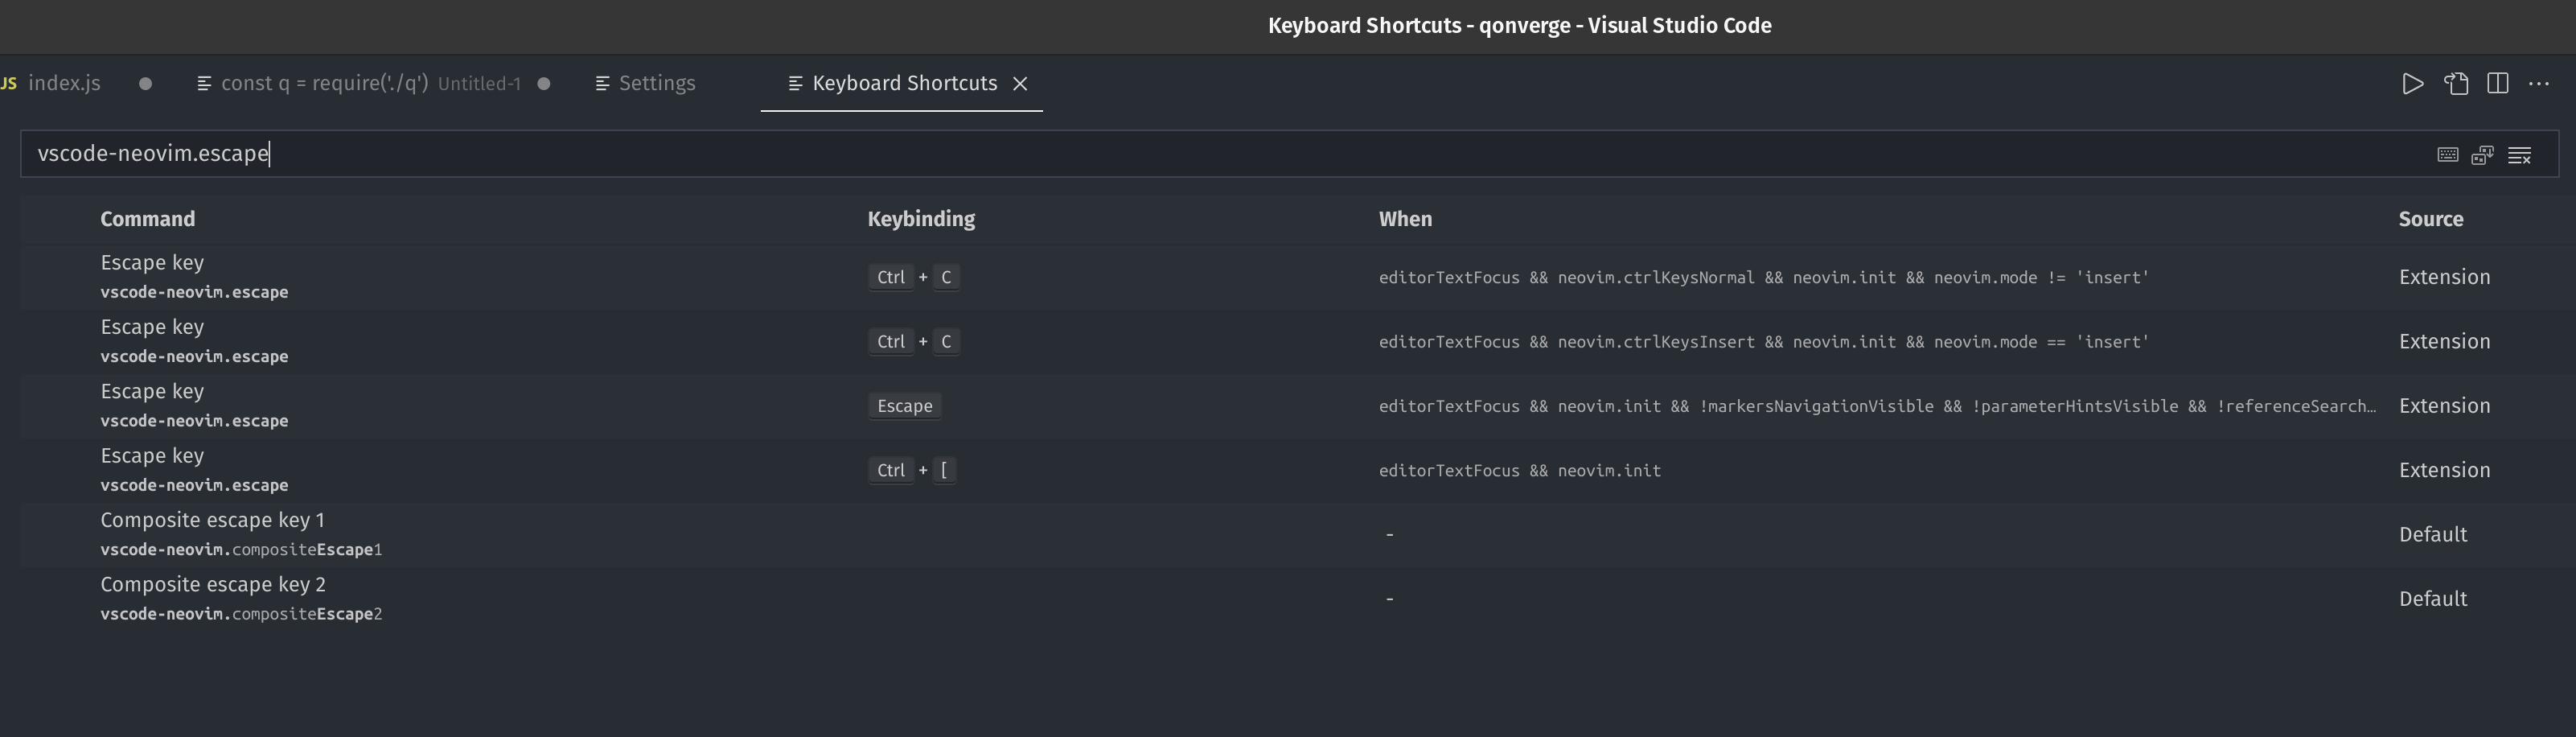Close the Keyboard Shortcuts tab
The width and height of the screenshot is (2576, 737).
pos(1020,83)
